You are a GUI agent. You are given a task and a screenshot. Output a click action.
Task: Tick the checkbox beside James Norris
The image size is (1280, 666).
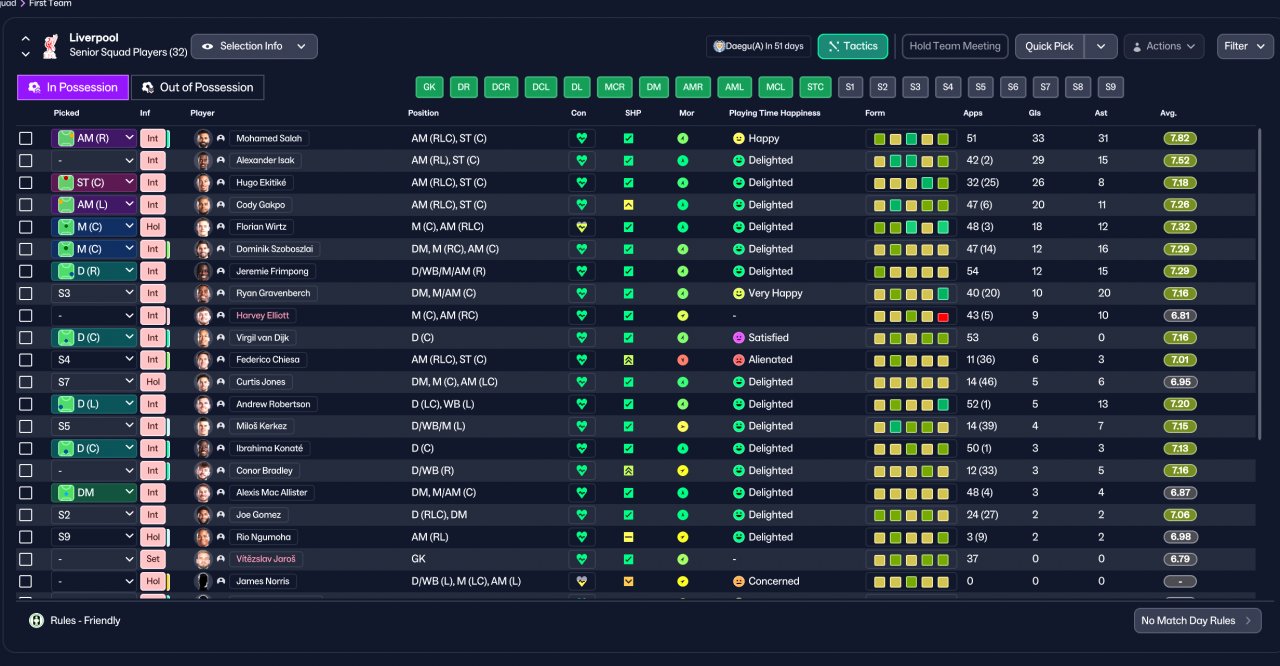click(x=26, y=581)
